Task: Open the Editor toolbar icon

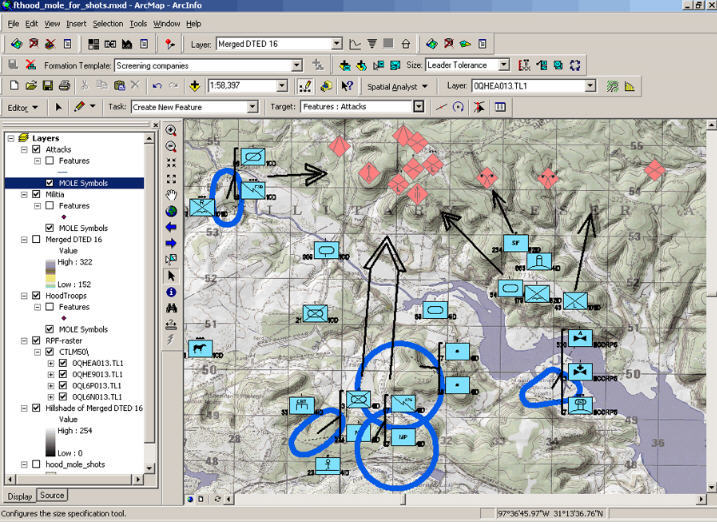Action: click(x=305, y=86)
